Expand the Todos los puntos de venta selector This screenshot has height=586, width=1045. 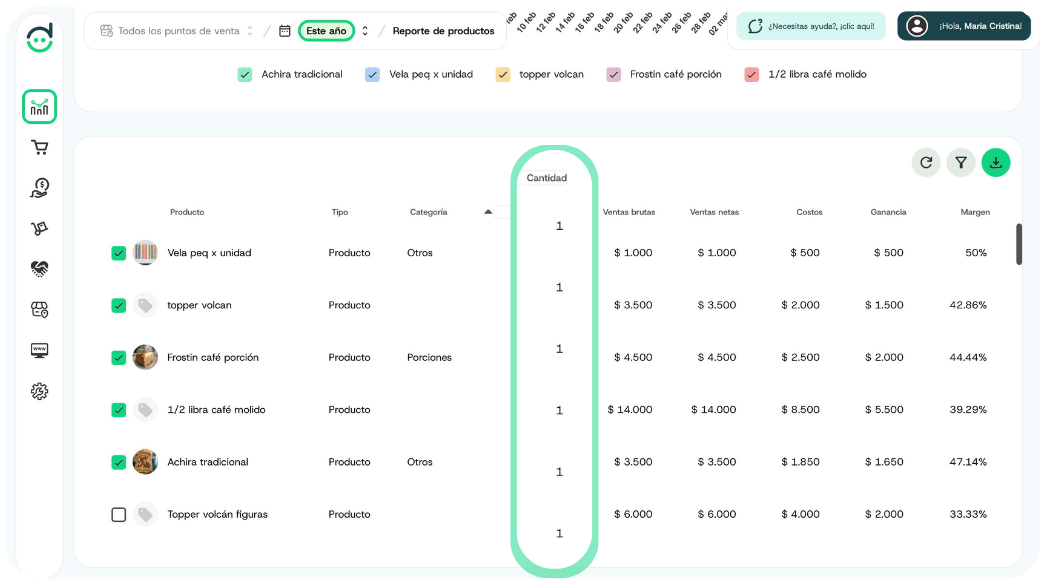point(177,31)
